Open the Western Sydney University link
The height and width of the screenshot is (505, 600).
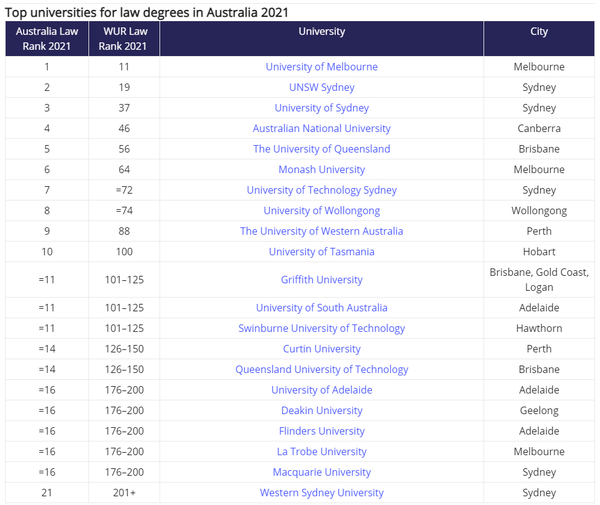pos(321,493)
